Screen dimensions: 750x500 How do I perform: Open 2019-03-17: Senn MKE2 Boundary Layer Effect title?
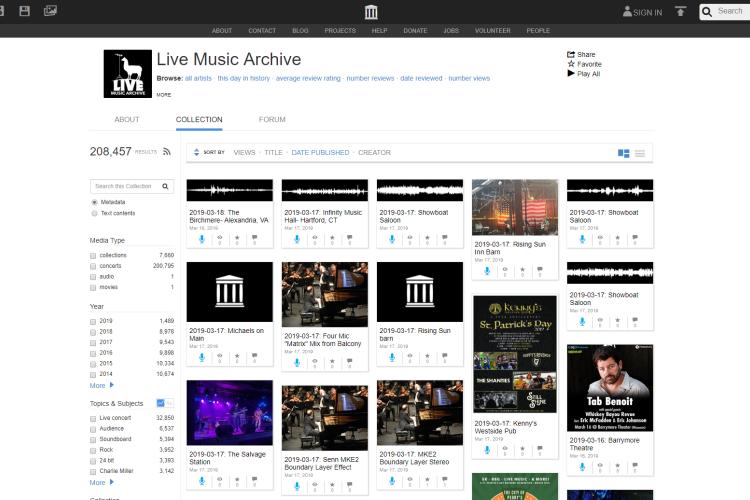[x=321, y=464]
